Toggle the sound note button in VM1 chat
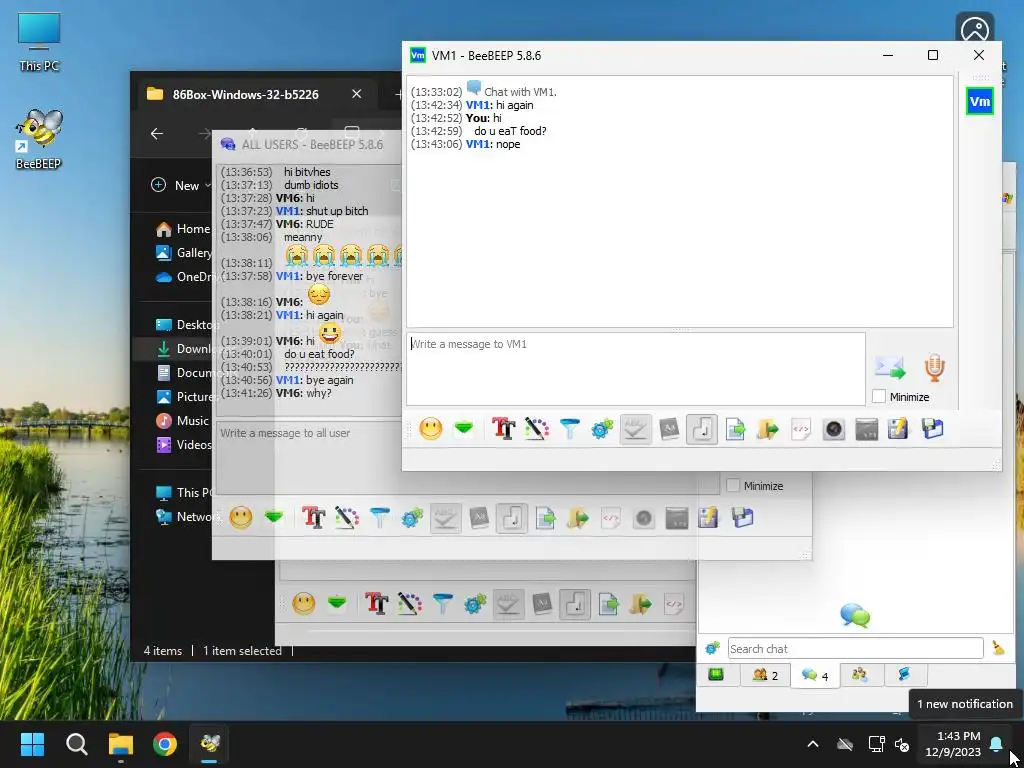 (702, 429)
